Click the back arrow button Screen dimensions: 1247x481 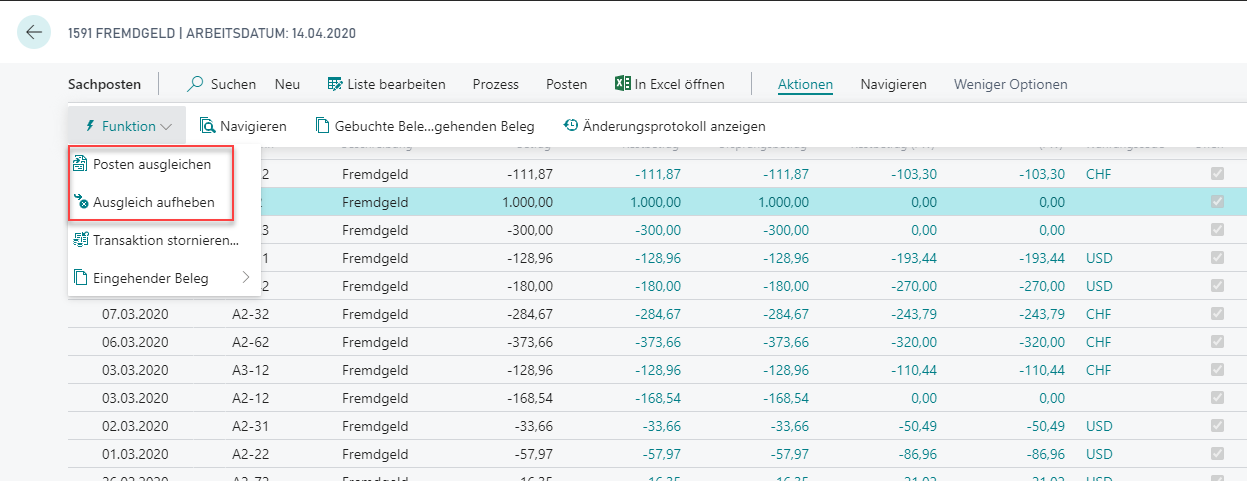pos(35,32)
